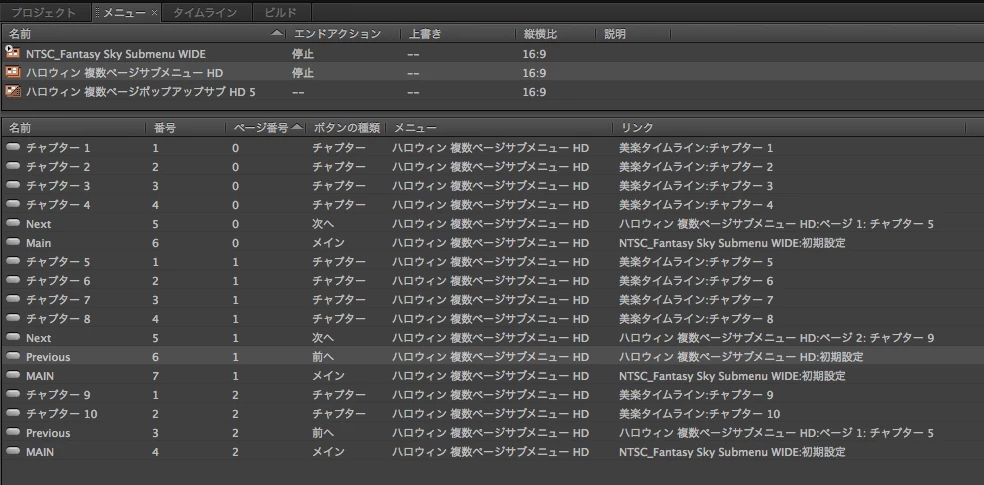The image size is (984, 485).
Task: Switch to the ビルド tab
Action: [x=281, y=12]
